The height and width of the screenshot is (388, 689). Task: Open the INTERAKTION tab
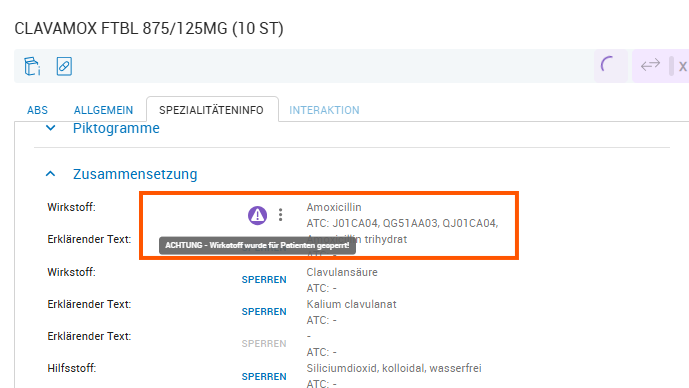(x=324, y=110)
